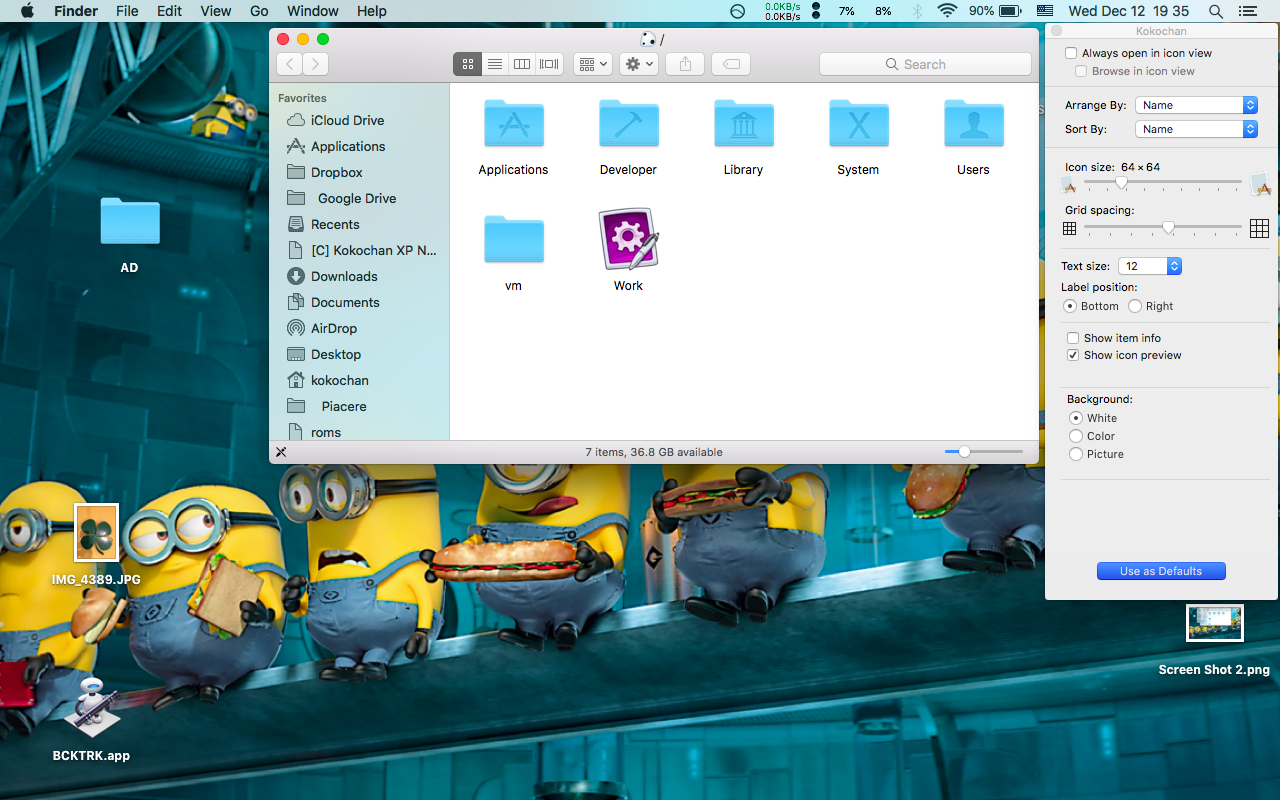The image size is (1280, 800).
Task: Open the Apple menu
Action: click(x=27, y=11)
